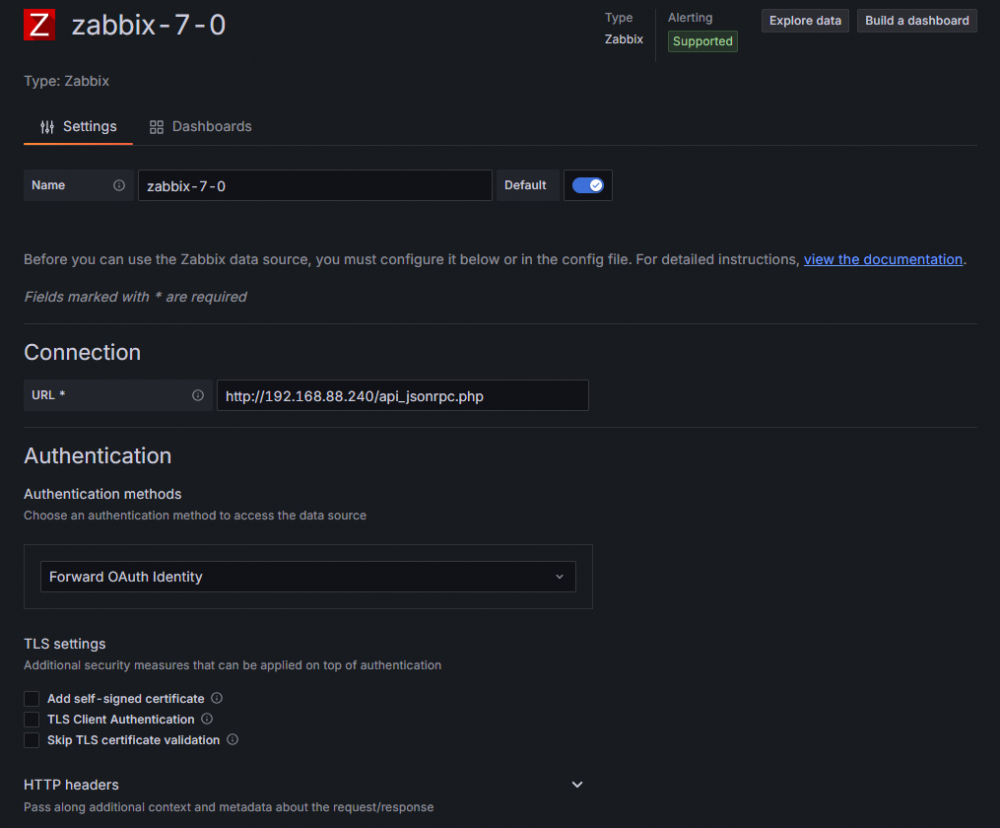This screenshot has height=828, width=1000.
Task: Click info icon for Add self-signed certificate
Action: click(x=217, y=698)
